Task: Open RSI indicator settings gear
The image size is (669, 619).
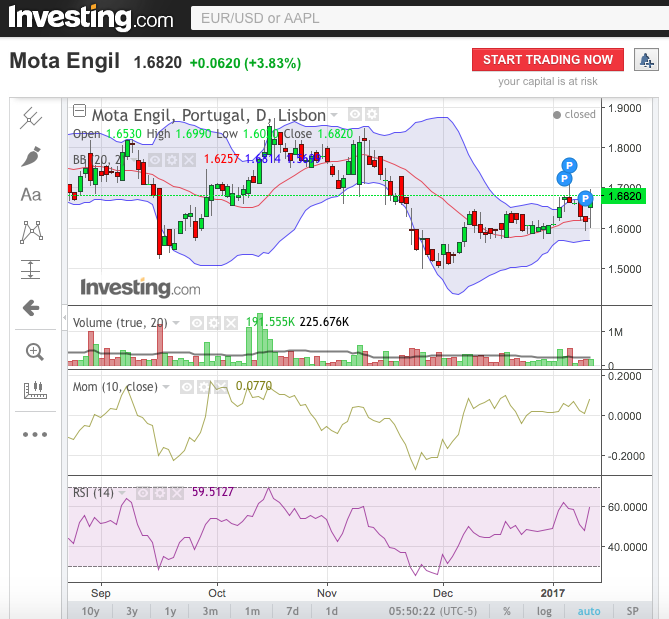Action: pos(160,494)
